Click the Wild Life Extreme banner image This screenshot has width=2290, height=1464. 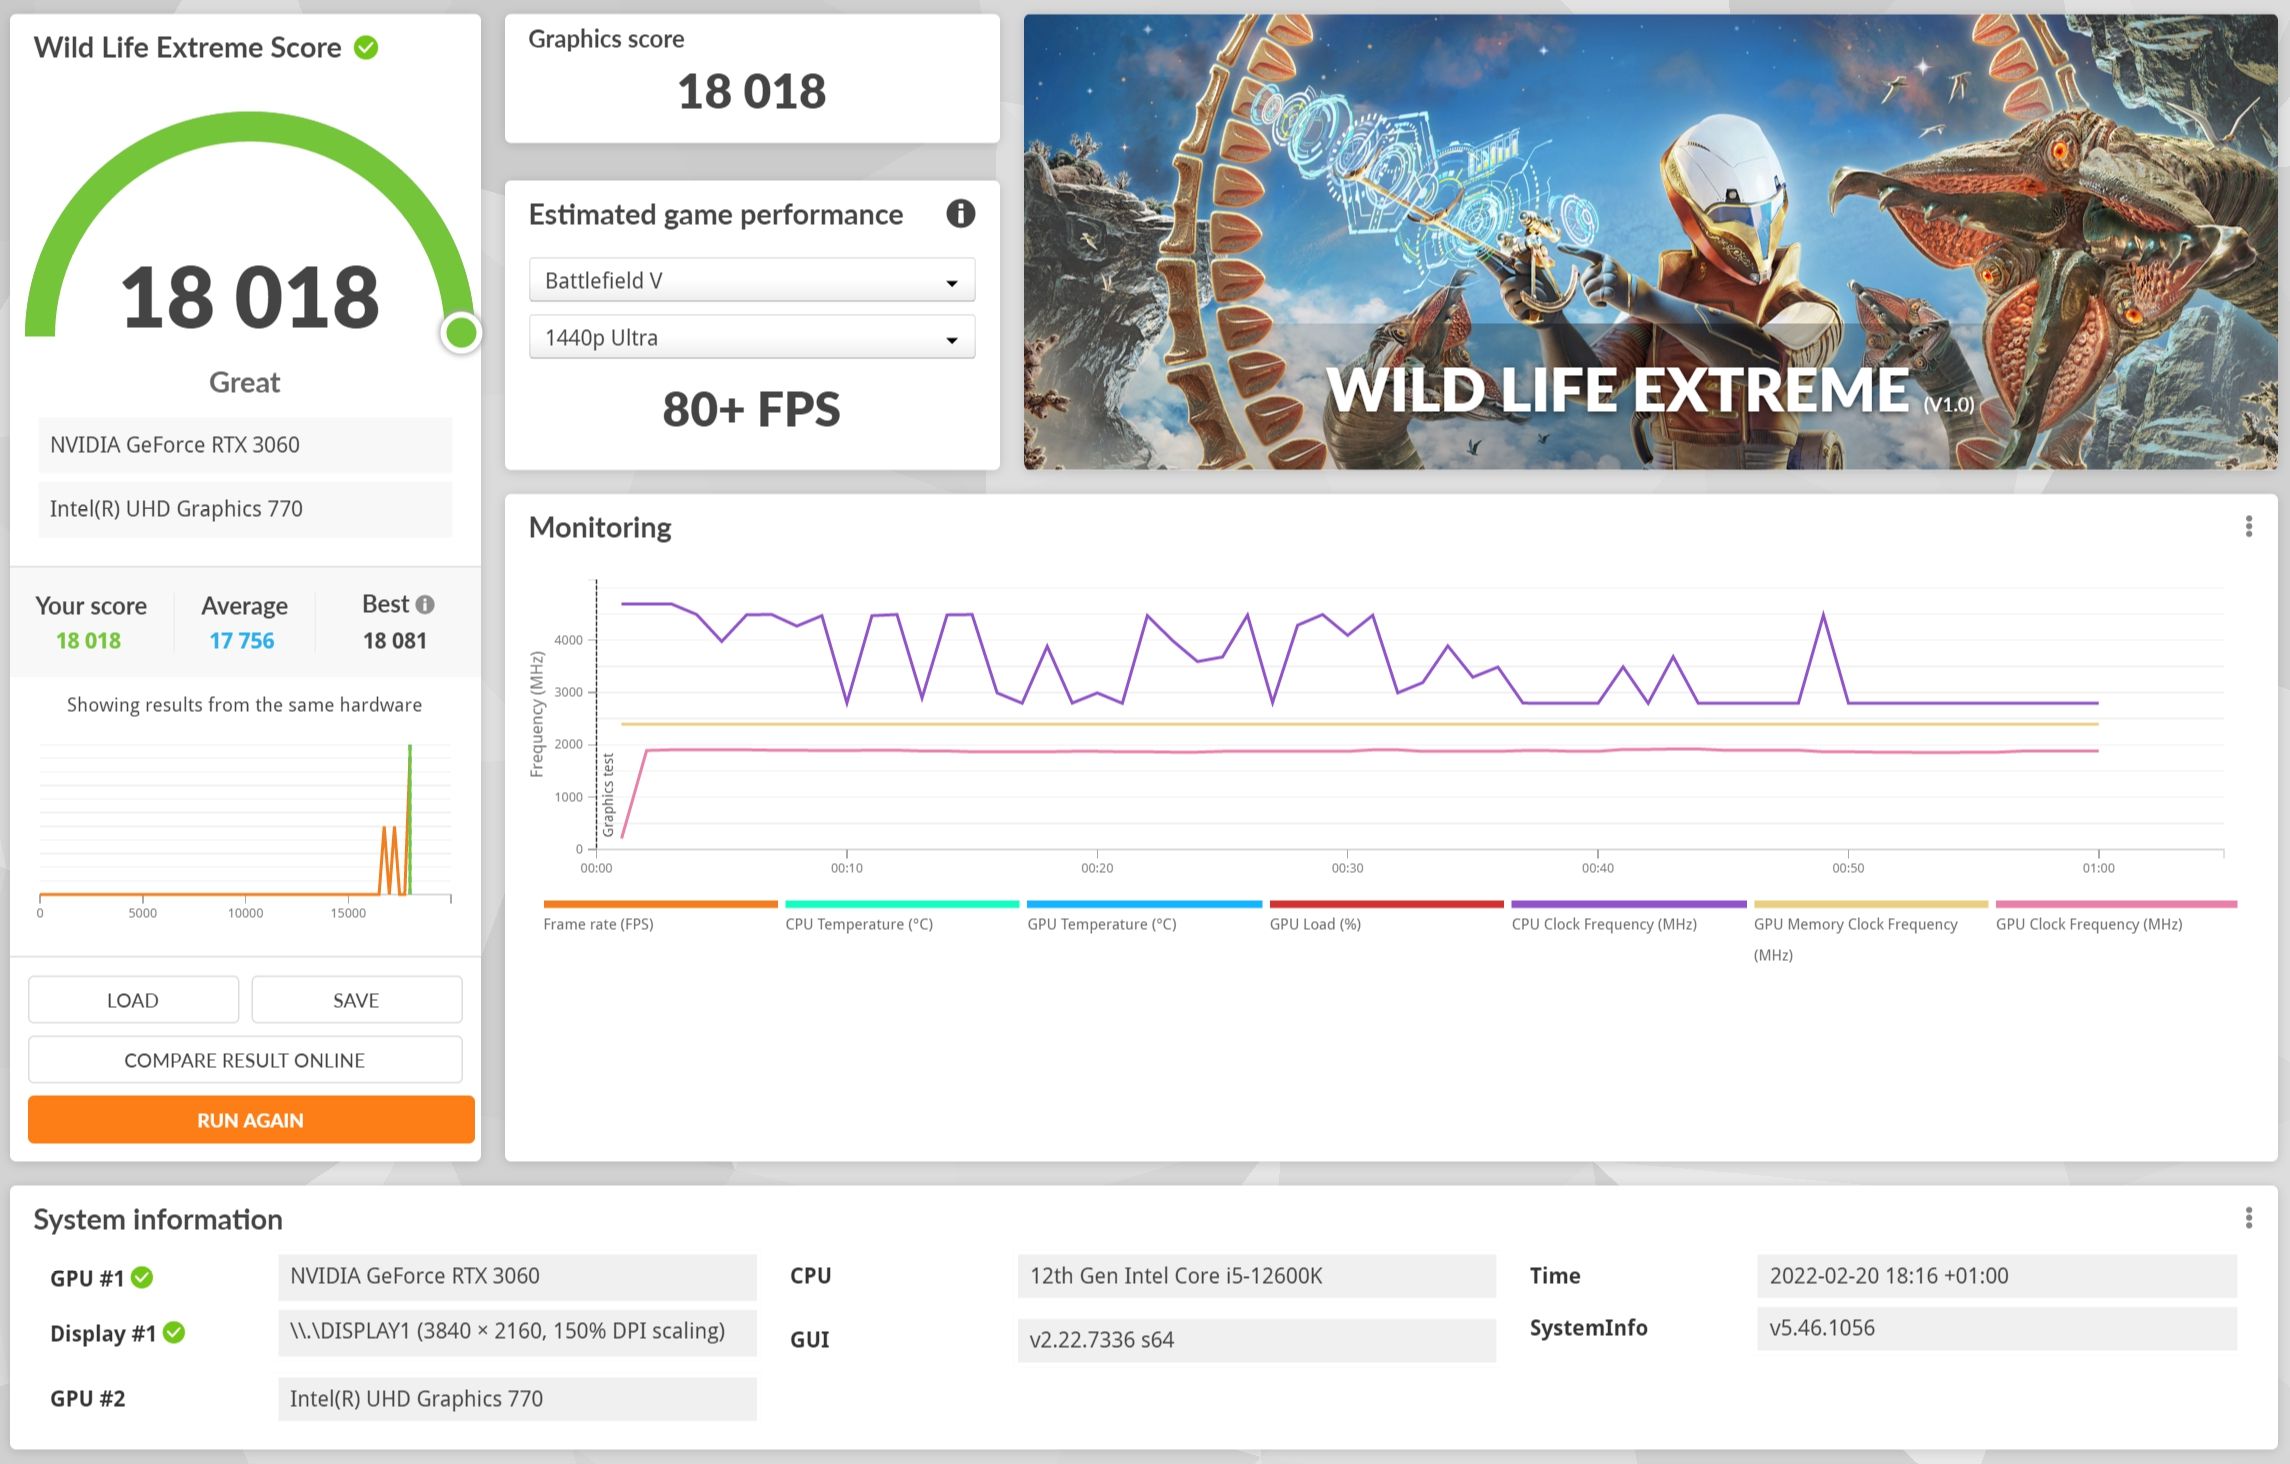pyautogui.click(x=1650, y=241)
